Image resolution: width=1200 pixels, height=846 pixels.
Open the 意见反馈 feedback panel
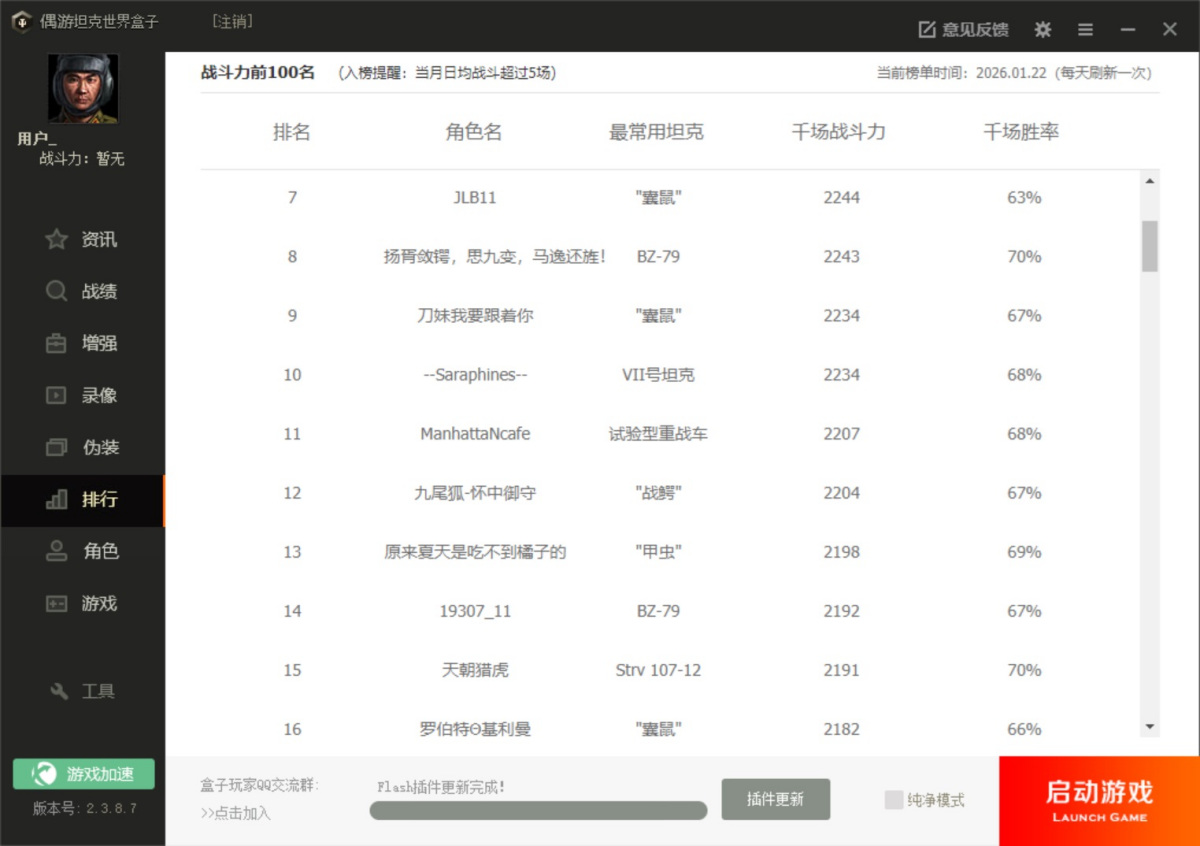pyautogui.click(x=961, y=29)
